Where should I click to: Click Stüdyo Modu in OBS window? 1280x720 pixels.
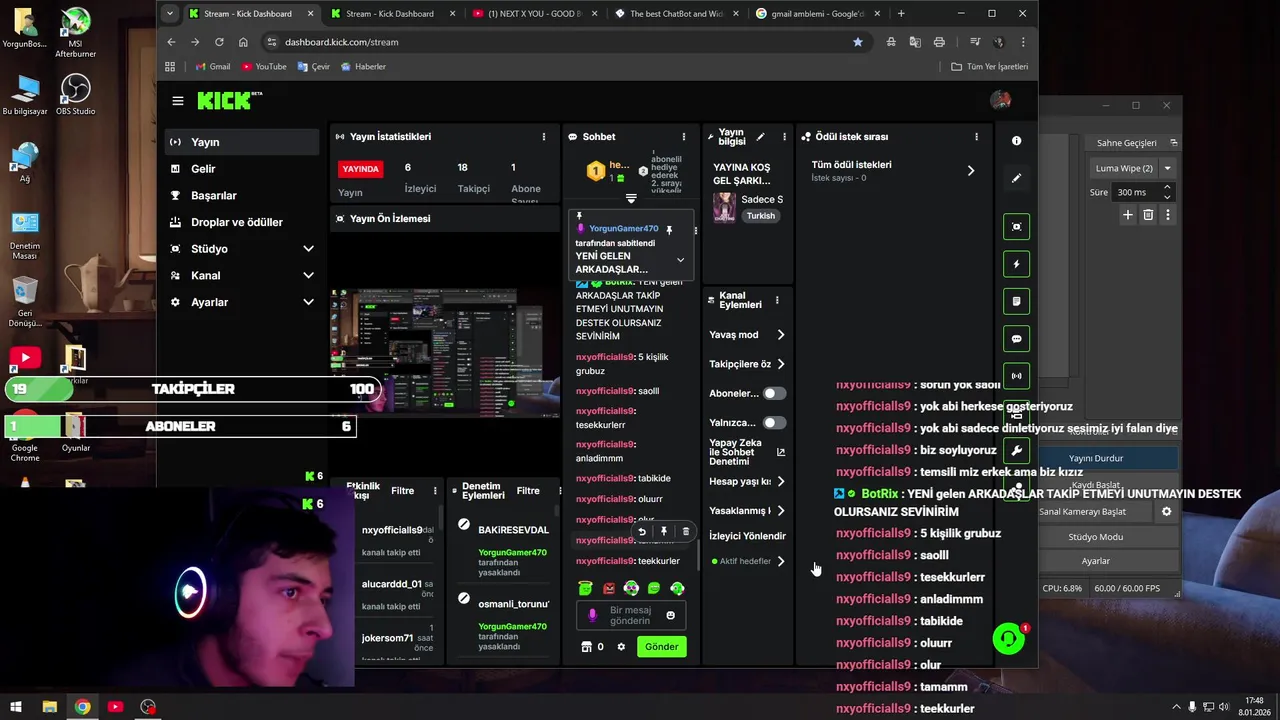tap(1096, 537)
